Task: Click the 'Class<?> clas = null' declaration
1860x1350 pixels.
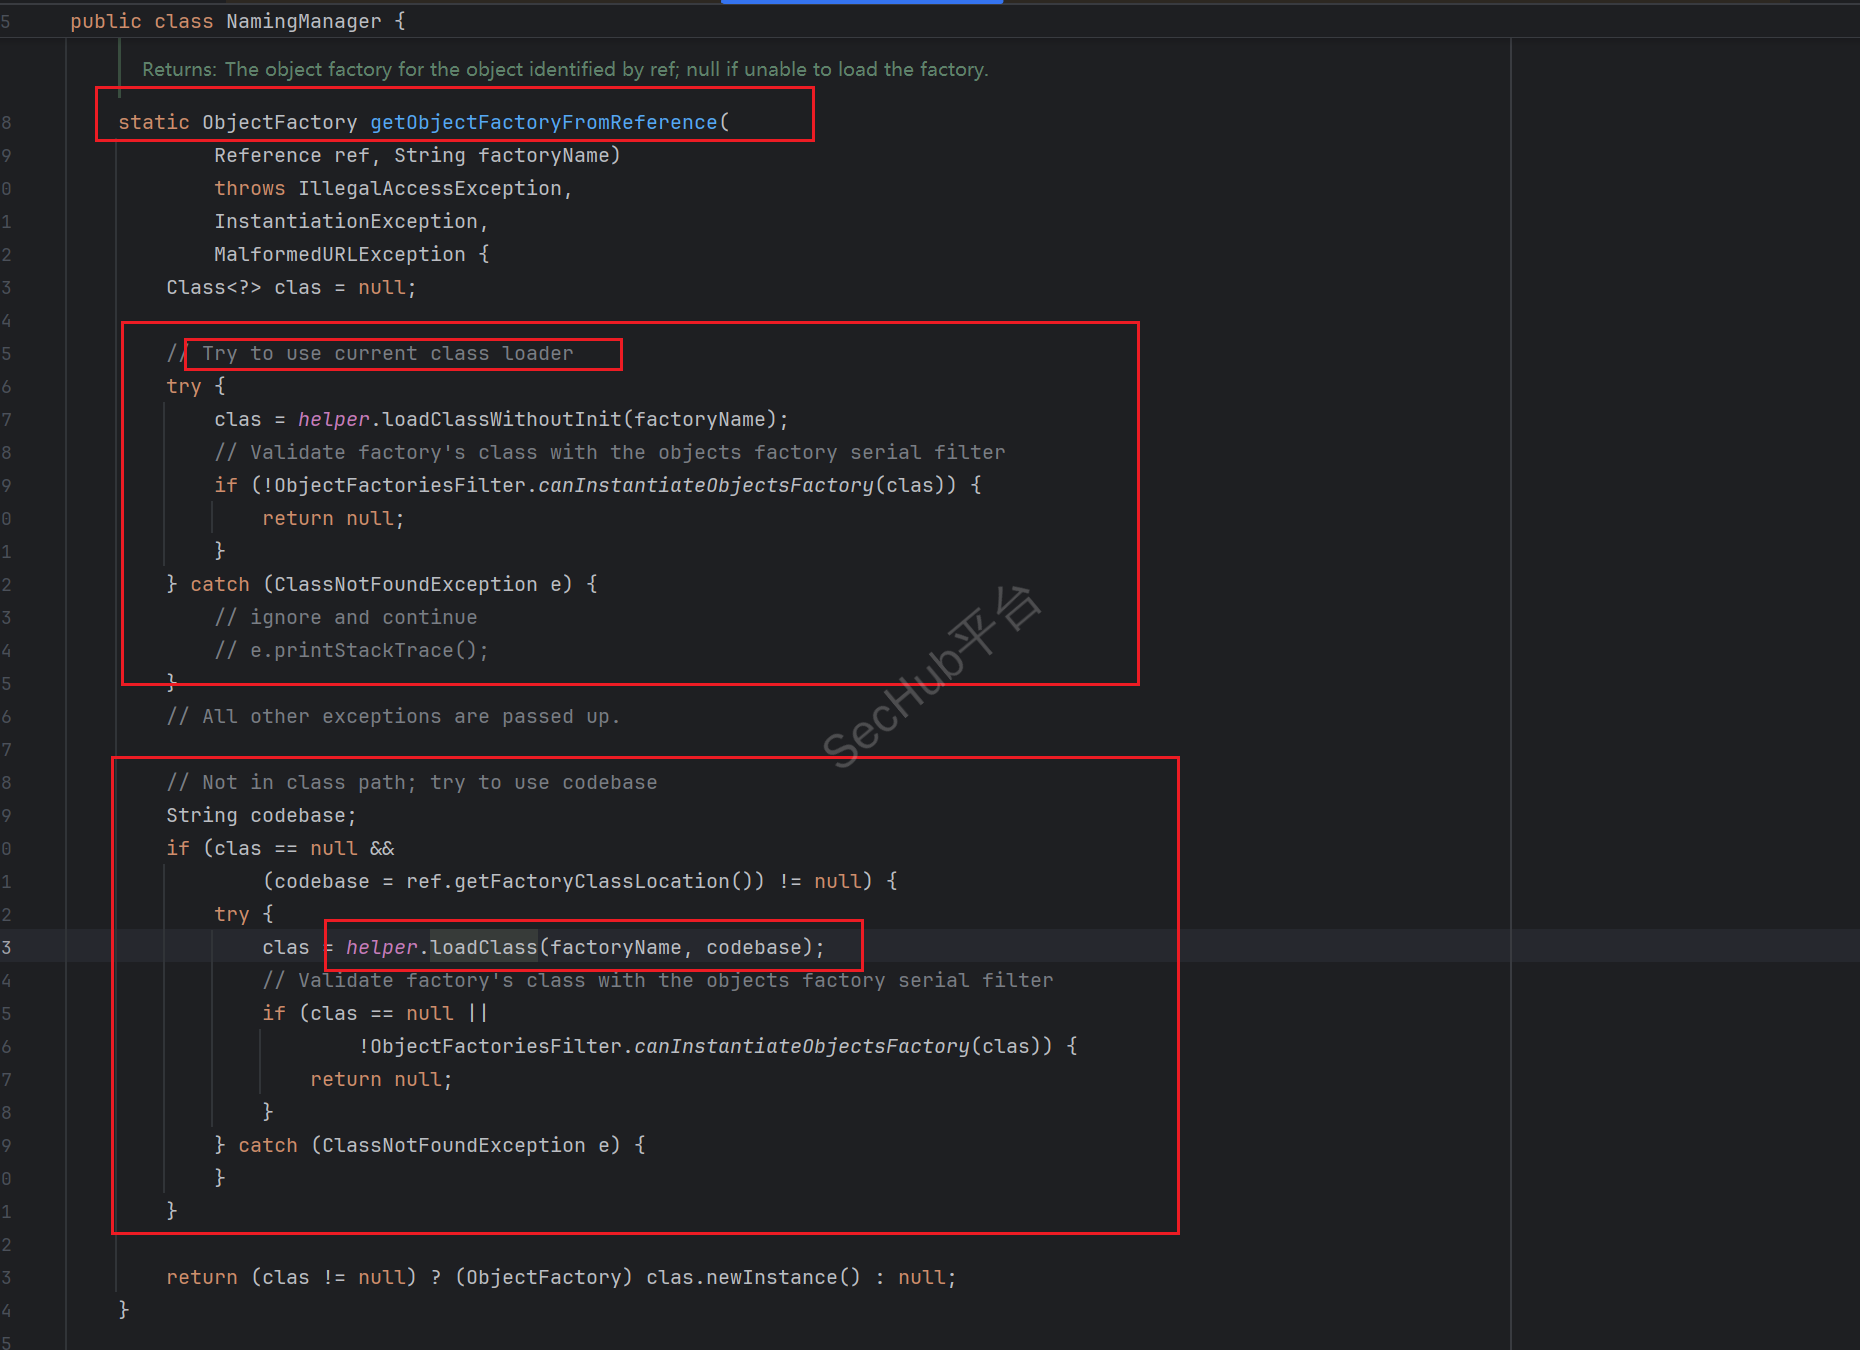Action: pos(290,287)
